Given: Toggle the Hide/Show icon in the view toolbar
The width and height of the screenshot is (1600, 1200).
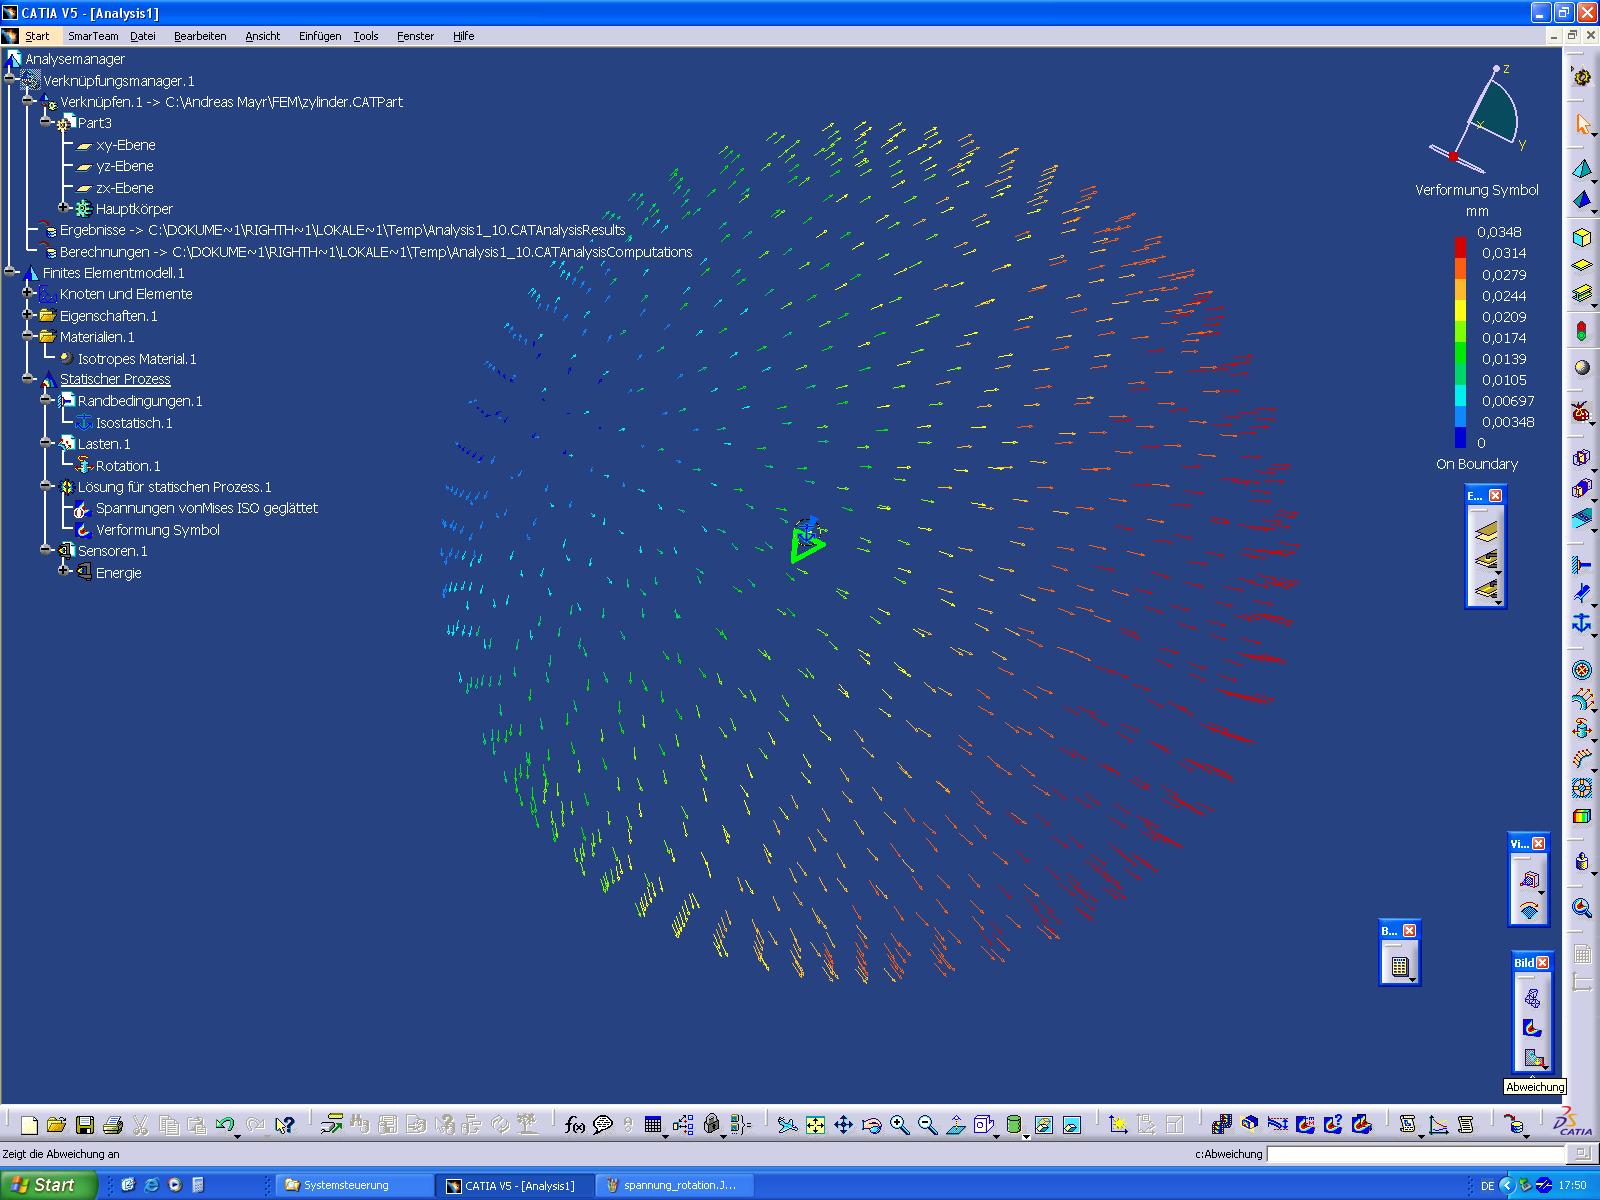Looking at the screenshot, I should (1043, 1125).
